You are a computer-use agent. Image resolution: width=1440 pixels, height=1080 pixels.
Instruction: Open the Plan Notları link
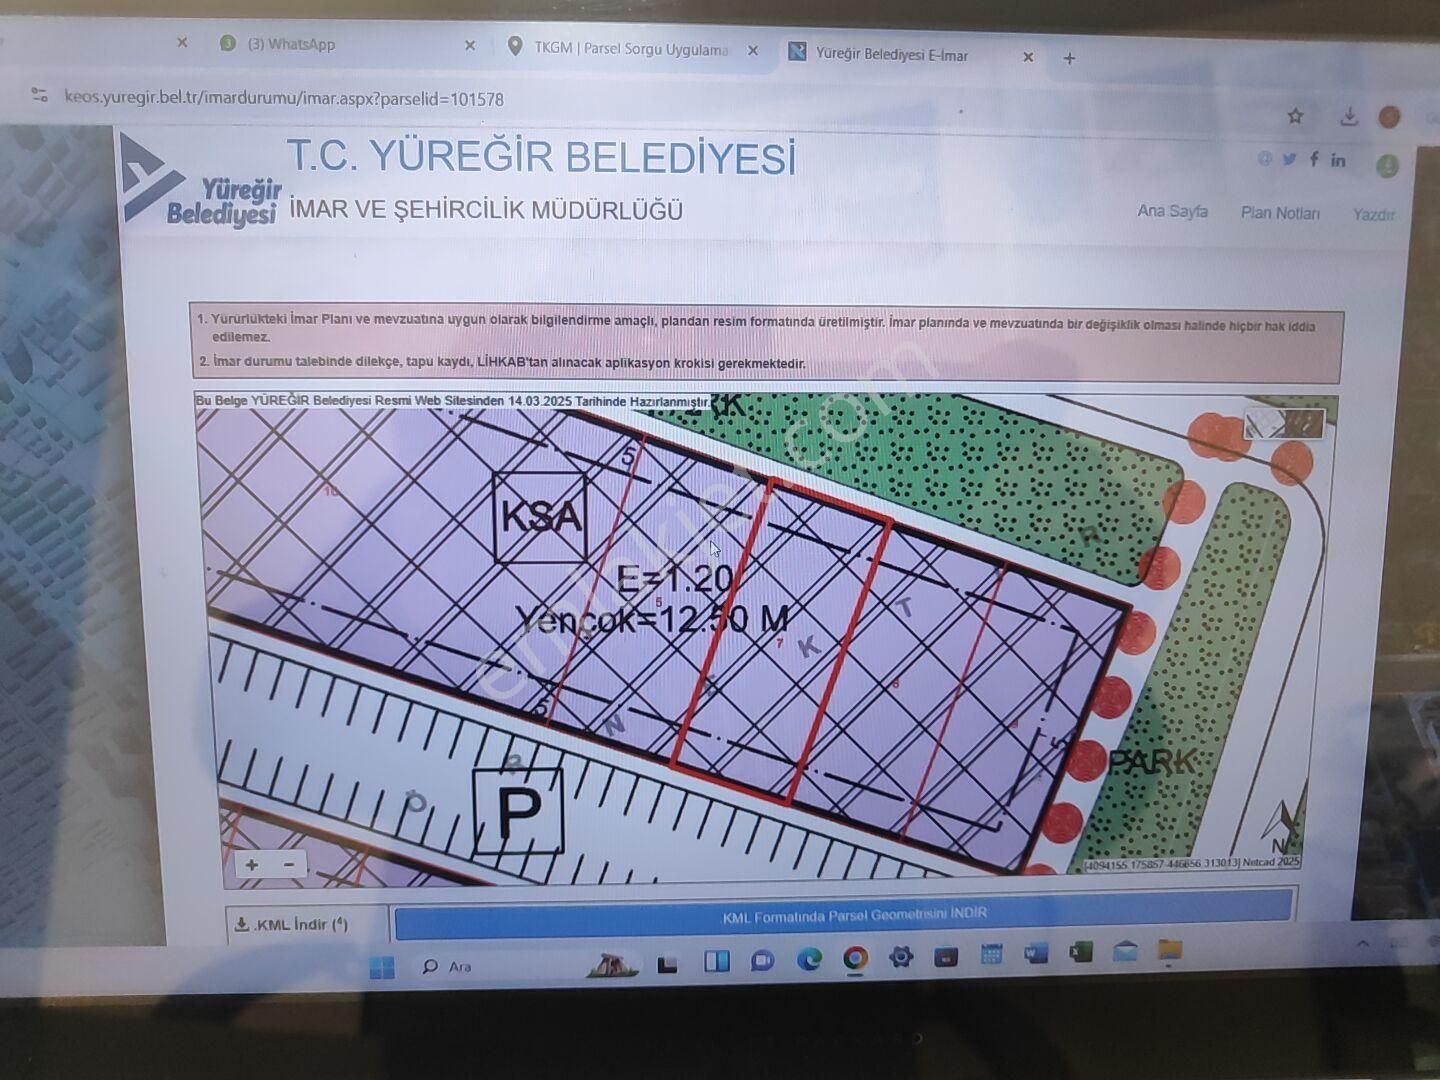1280,213
